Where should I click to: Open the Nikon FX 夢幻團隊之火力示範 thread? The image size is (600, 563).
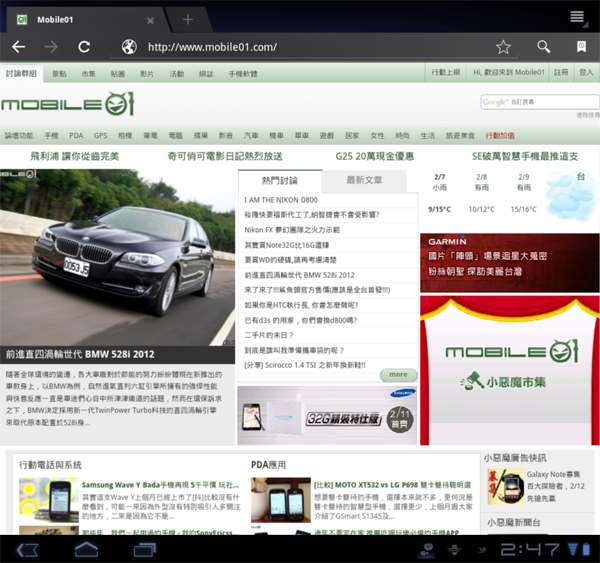(292, 230)
